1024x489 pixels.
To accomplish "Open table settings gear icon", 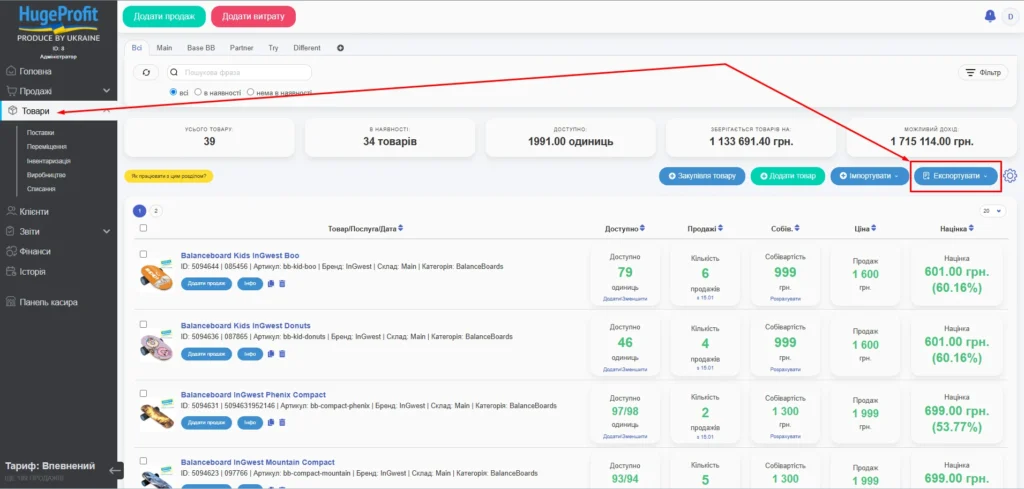I will pyautogui.click(x=1010, y=176).
